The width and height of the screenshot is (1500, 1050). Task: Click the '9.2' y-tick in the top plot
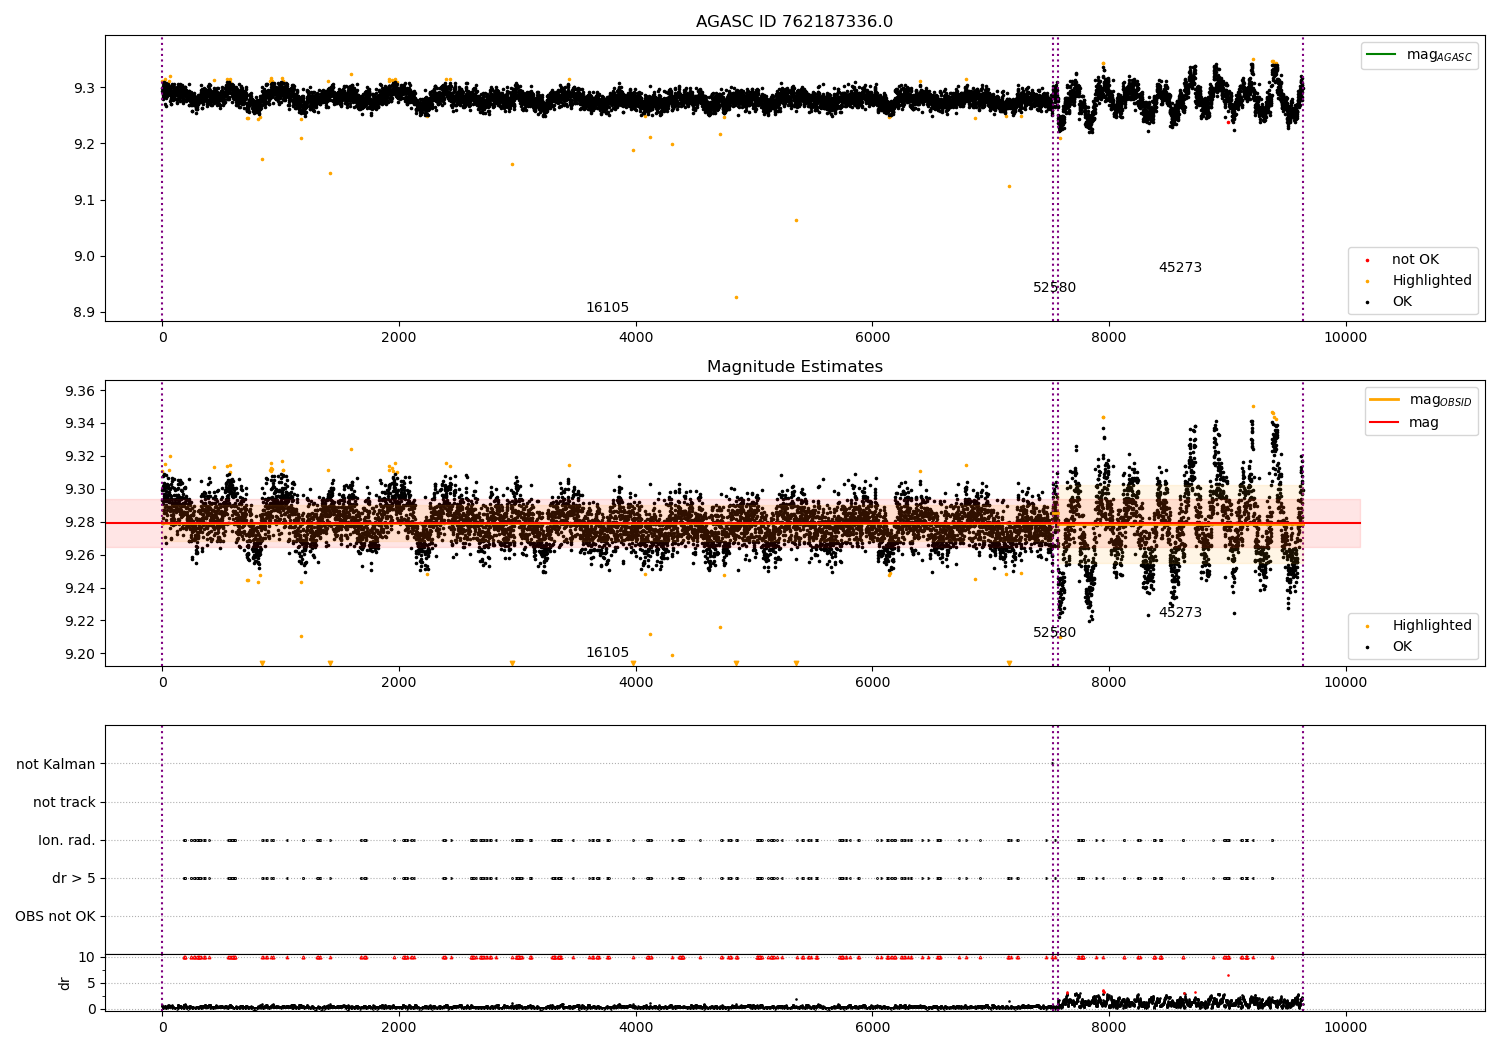click(84, 145)
